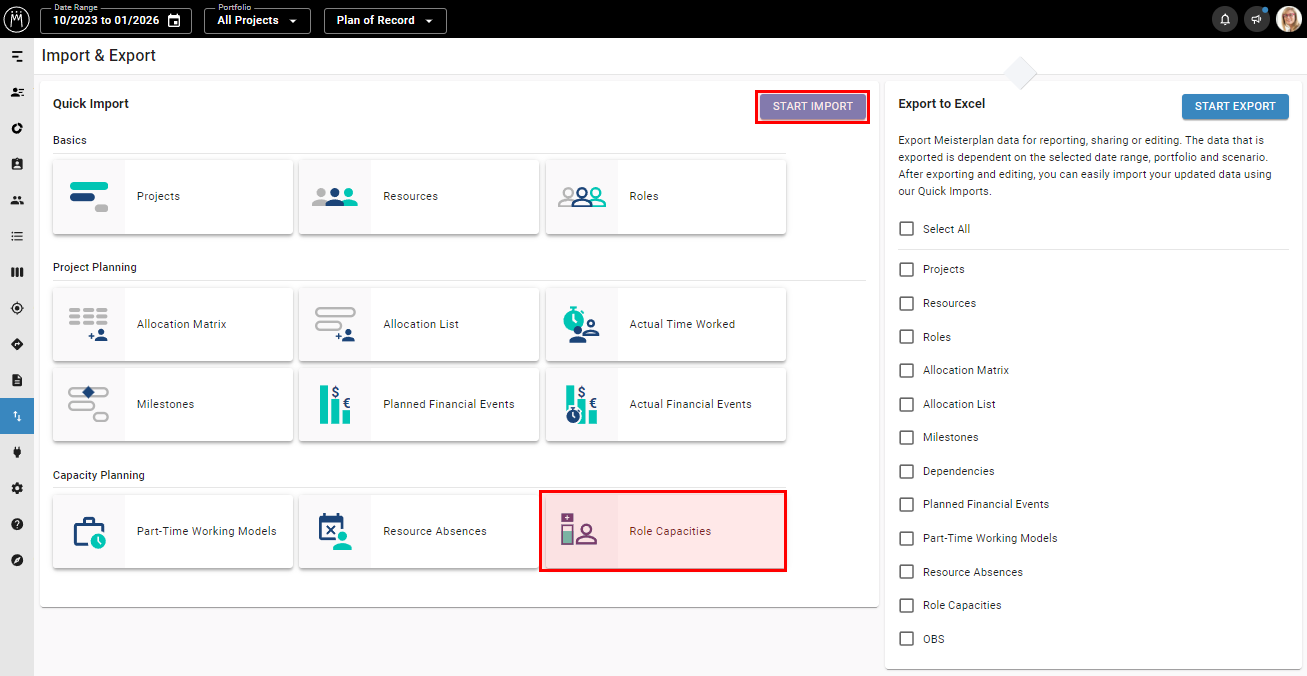Open the donut chart icon in the sidebar
The height and width of the screenshot is (676, 1307).
pyautogui.click(x=17, y=128)
